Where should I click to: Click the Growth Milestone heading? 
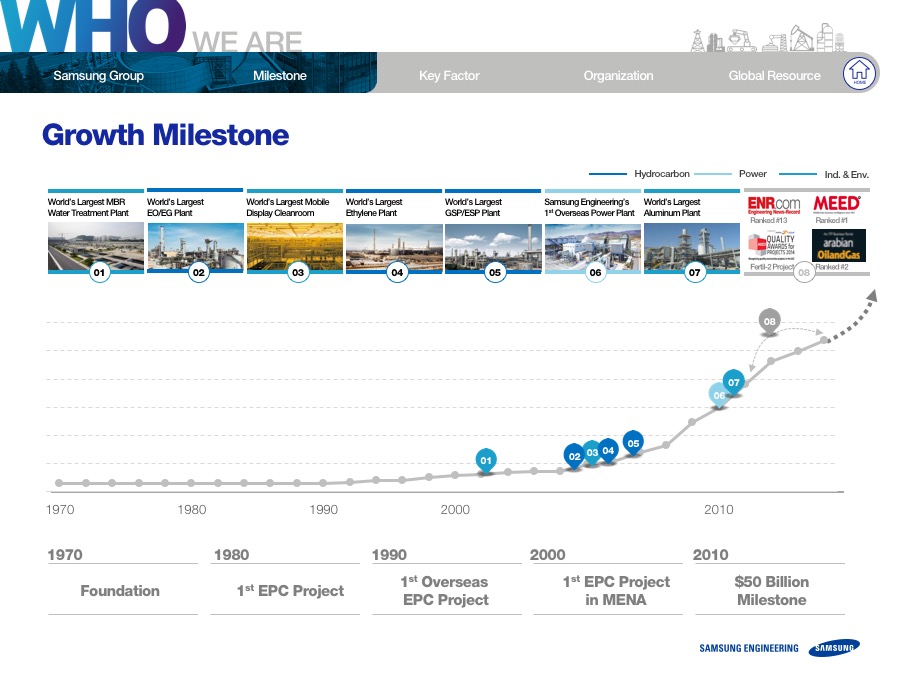pyautogui.click(x=166, y=135)
